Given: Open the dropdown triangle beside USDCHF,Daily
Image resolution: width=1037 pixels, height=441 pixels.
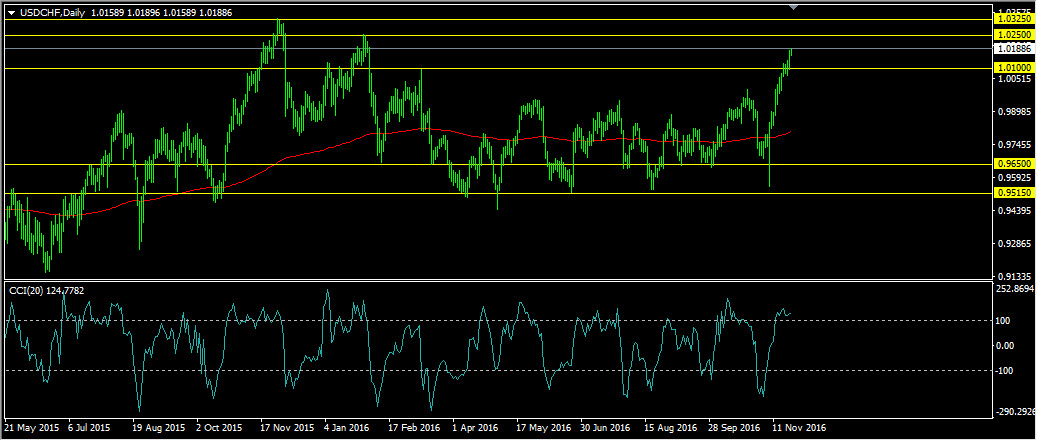Looking at the screenshot, I should (x=11, y=12).
